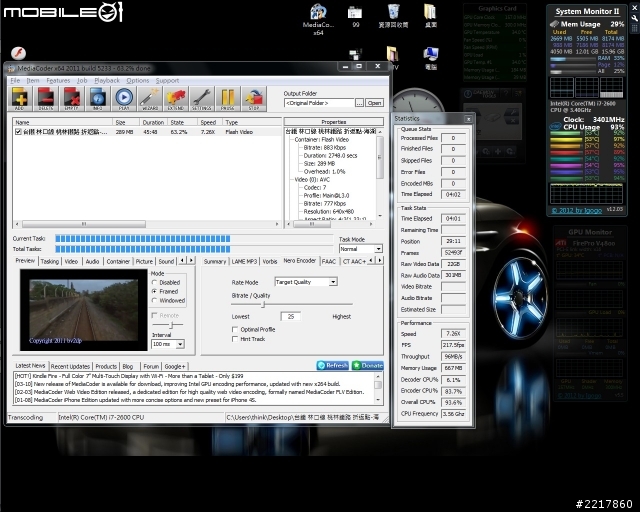Click System Monitor II wrench settings icon
Viewport: 640px width, 512px height.
(x=635, y=18)
